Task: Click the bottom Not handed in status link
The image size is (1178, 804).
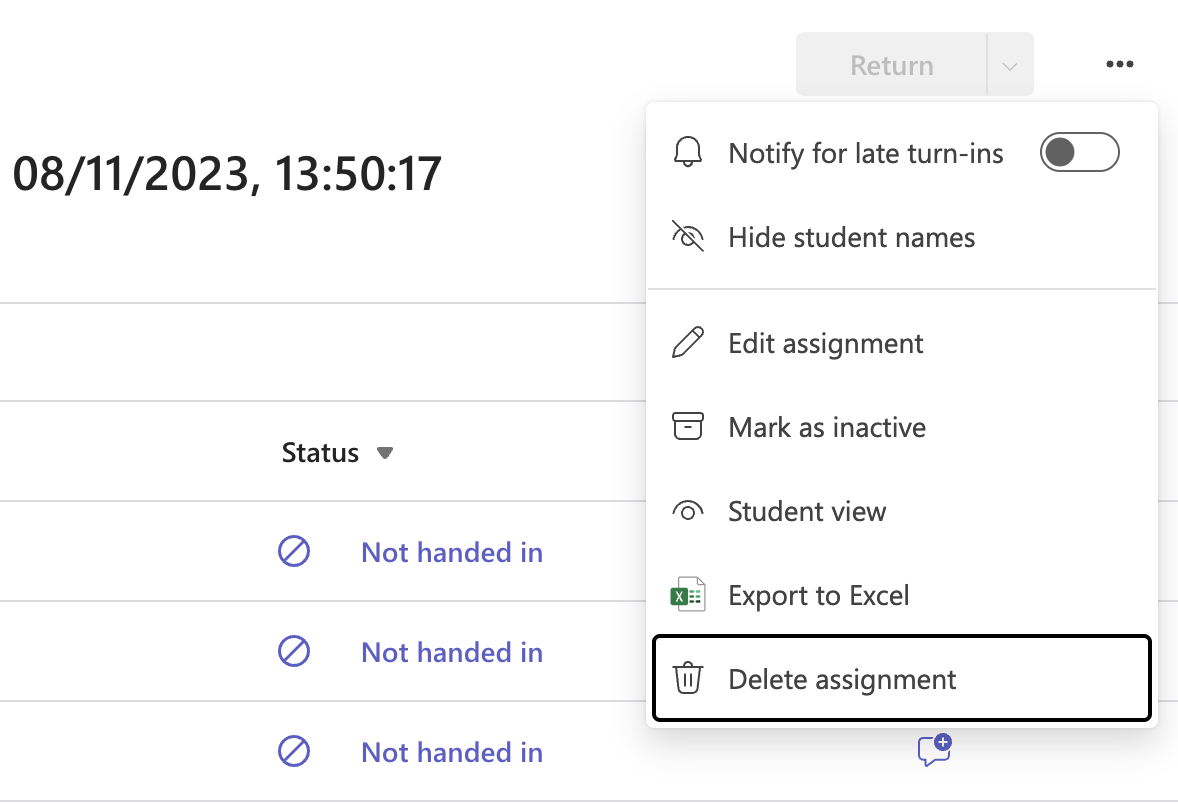Action: pos(452,752)
